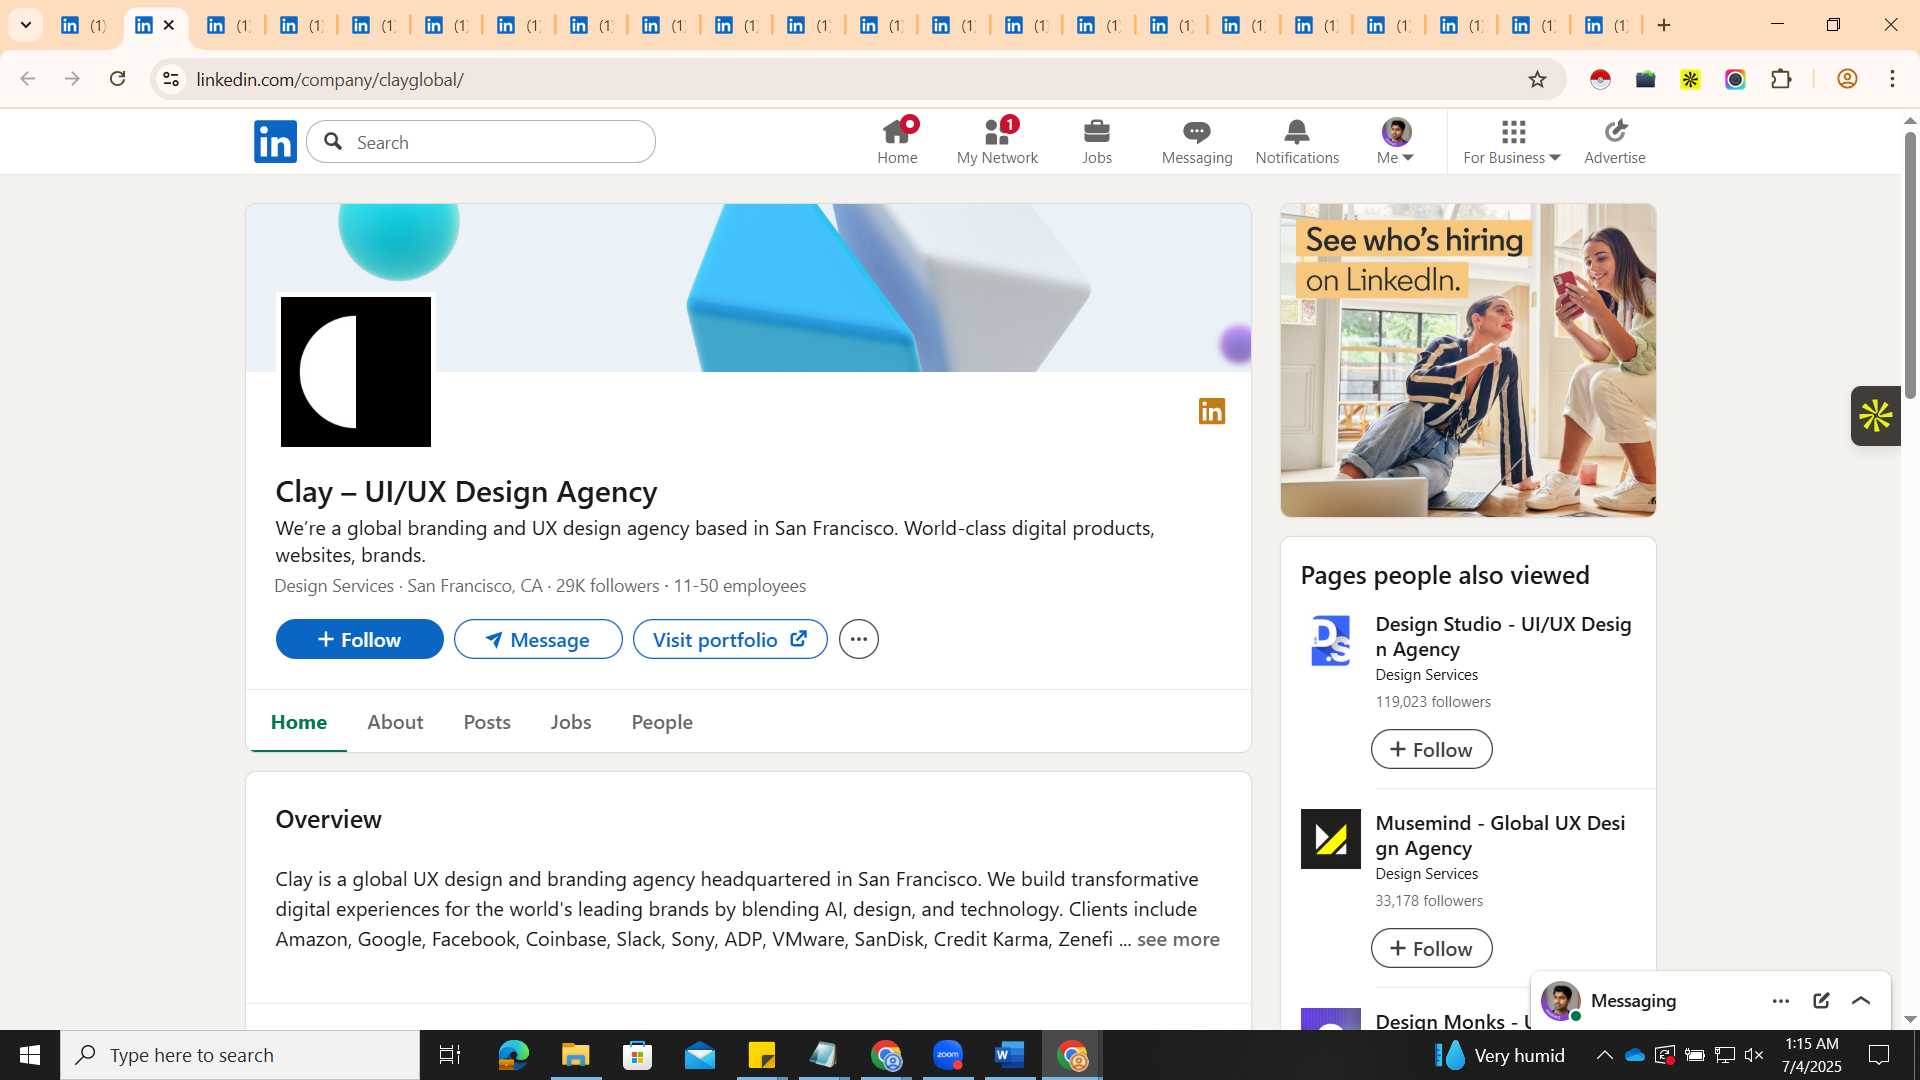
Task: Open tab search dropdown arrow
Action: point(26,25)
